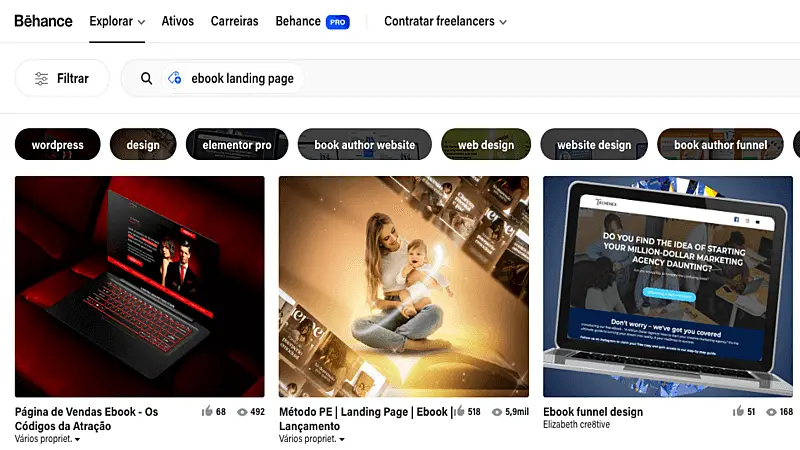
Task: Open the mother and baby project thumbnail
Action: coord(404,287)
